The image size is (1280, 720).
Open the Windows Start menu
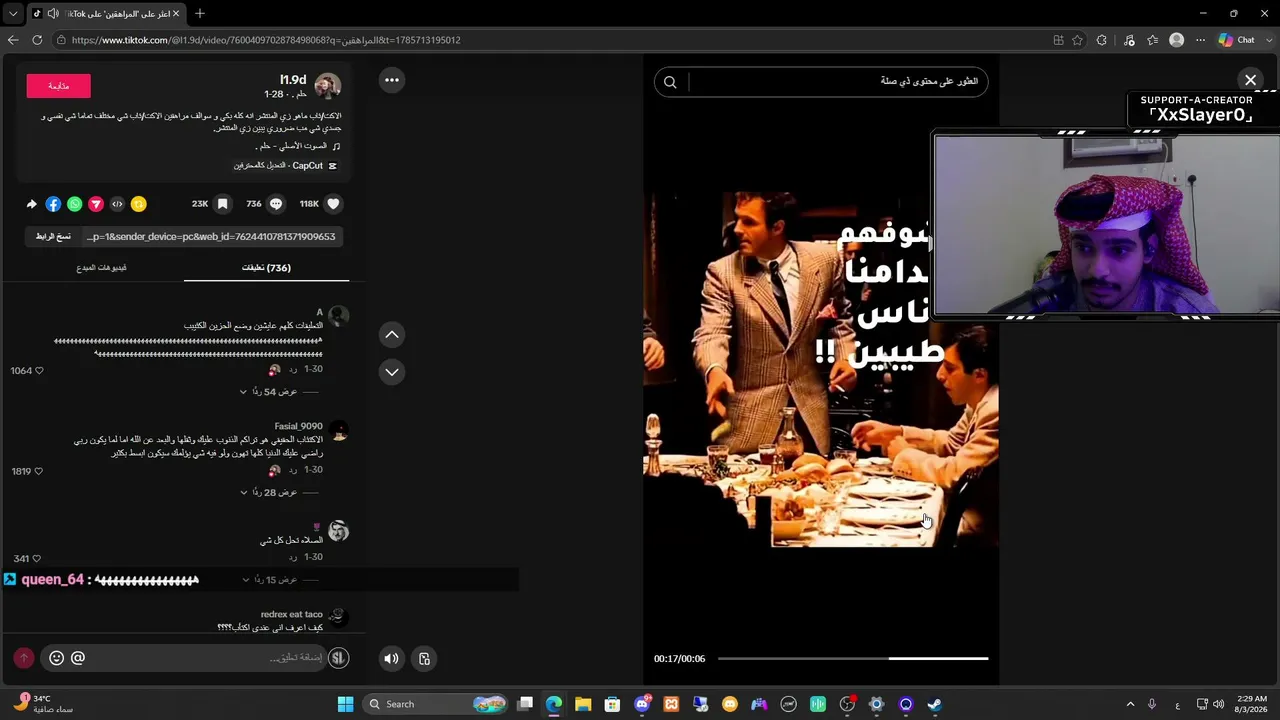pos(345,704)
